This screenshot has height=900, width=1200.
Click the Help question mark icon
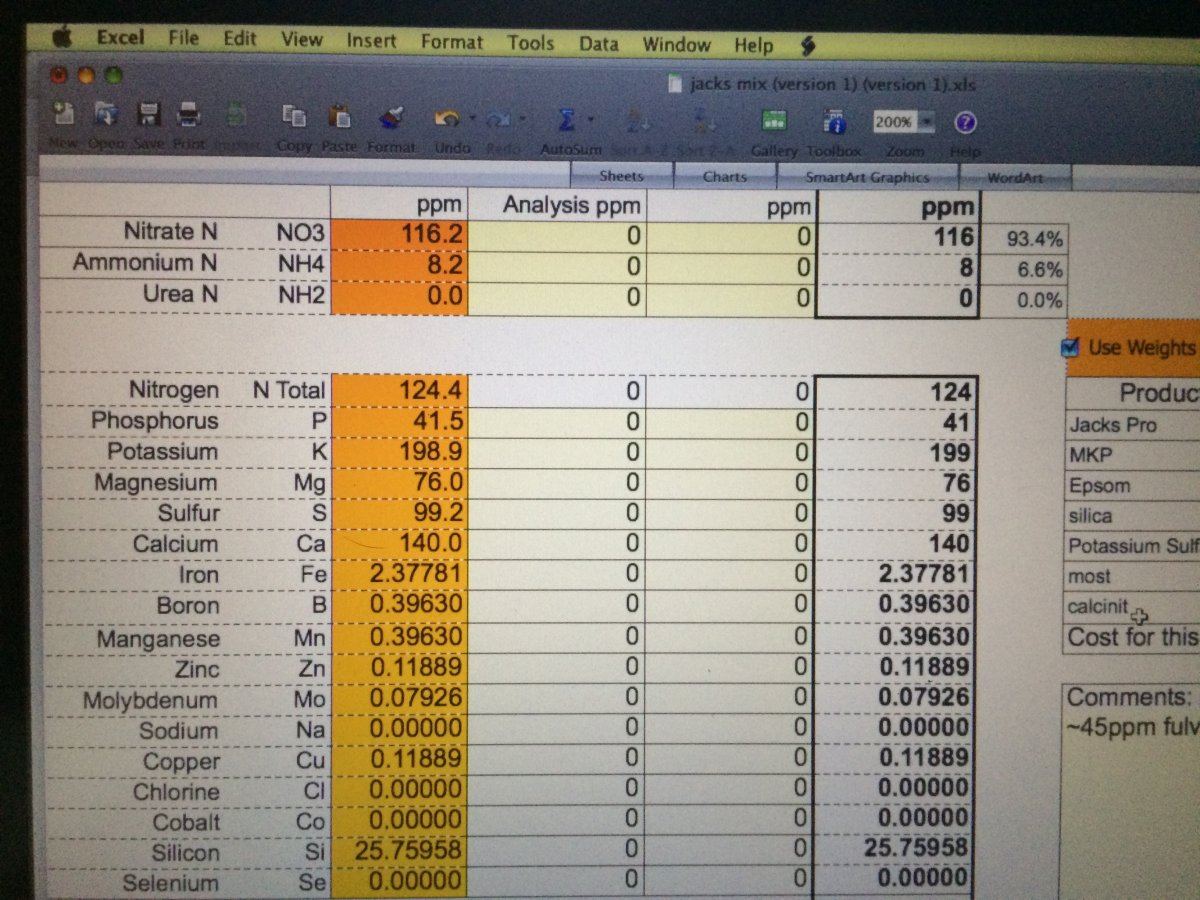[x=965, y=123]
